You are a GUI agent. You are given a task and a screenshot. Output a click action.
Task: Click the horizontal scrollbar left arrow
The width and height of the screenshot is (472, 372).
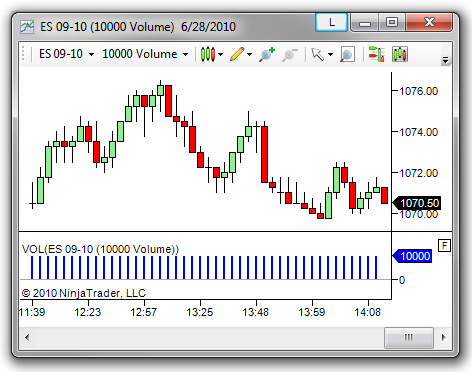click(27, 337)
